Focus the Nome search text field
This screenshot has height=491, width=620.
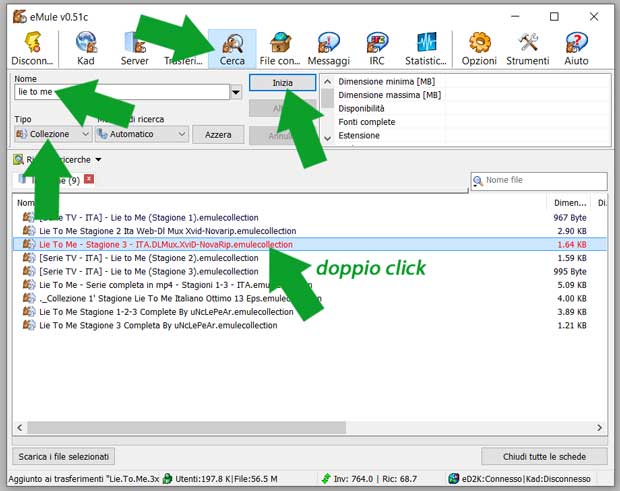[x=122, y=92]
